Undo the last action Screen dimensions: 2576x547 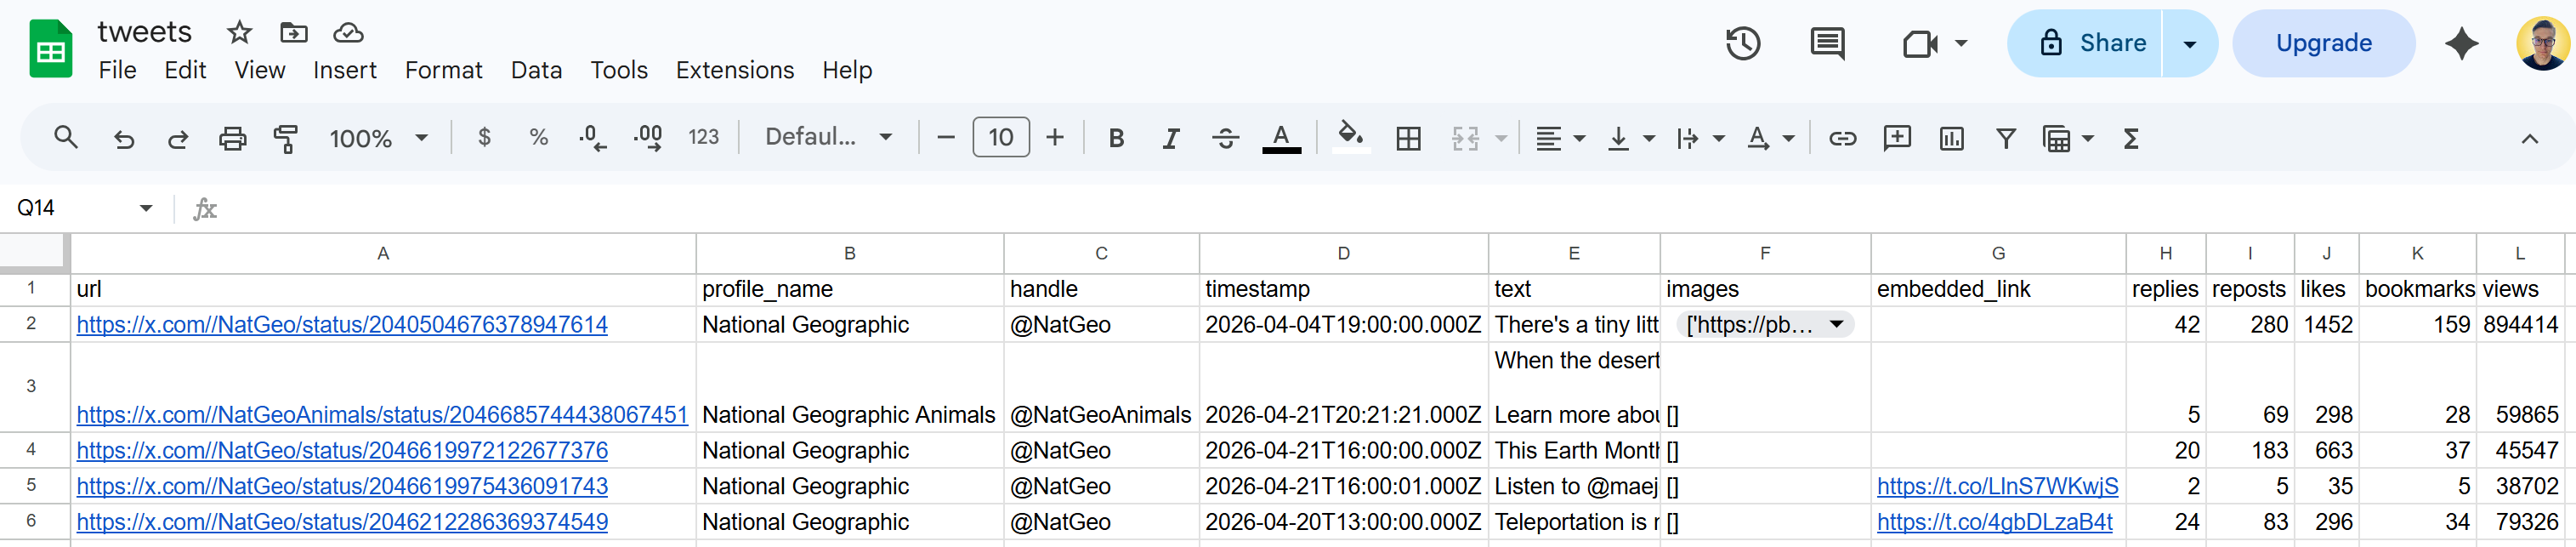point(124,138)
